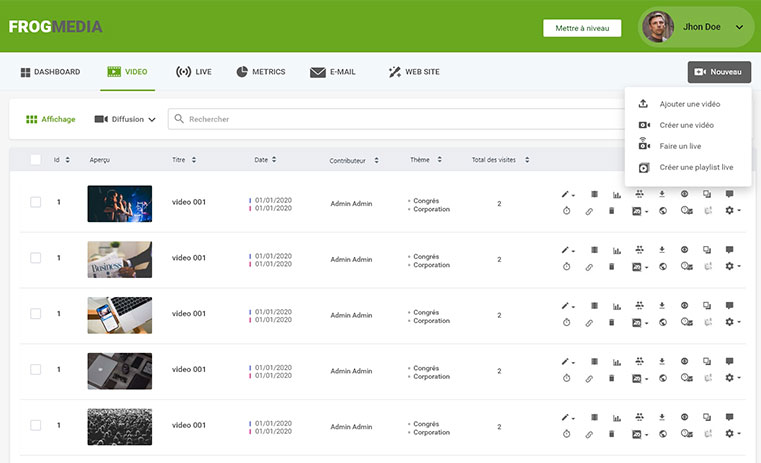Viewport: 761px width, 463px height.
Task: Sort table by Contributeur column arrows
Action: click(x=376, y=160)
